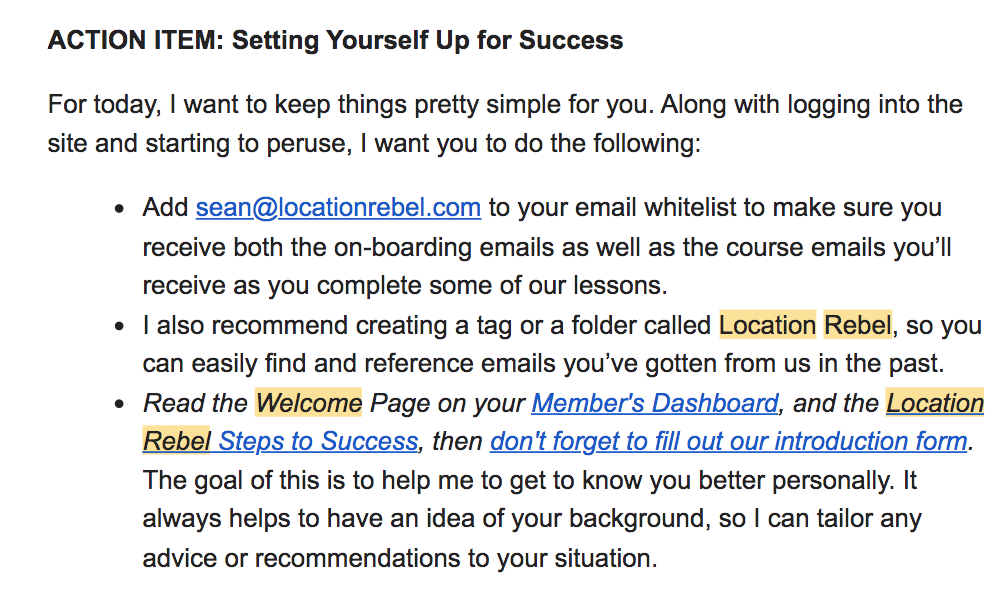Click the bullet marker beside "I also recommend"
Image resolution: width=1008 pixels, height=598 pixels.
[x=120, y=327]
